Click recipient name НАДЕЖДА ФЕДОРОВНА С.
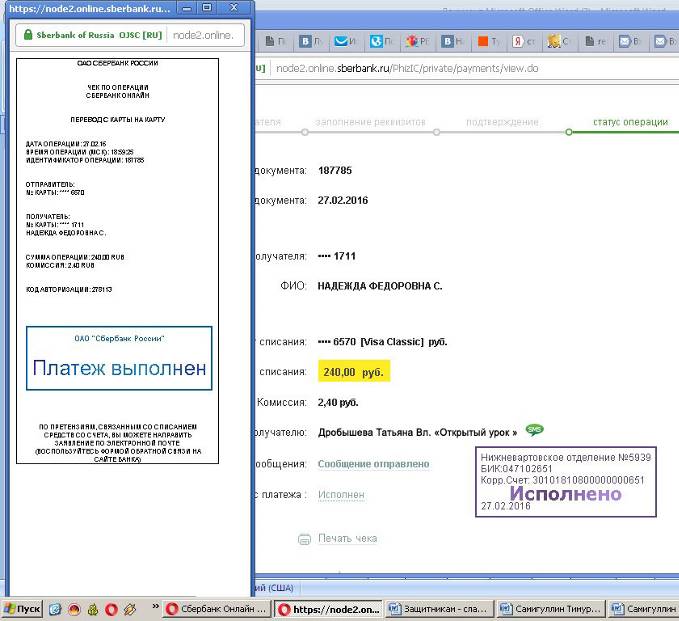 pyautogui.click(x=380, y=286)
